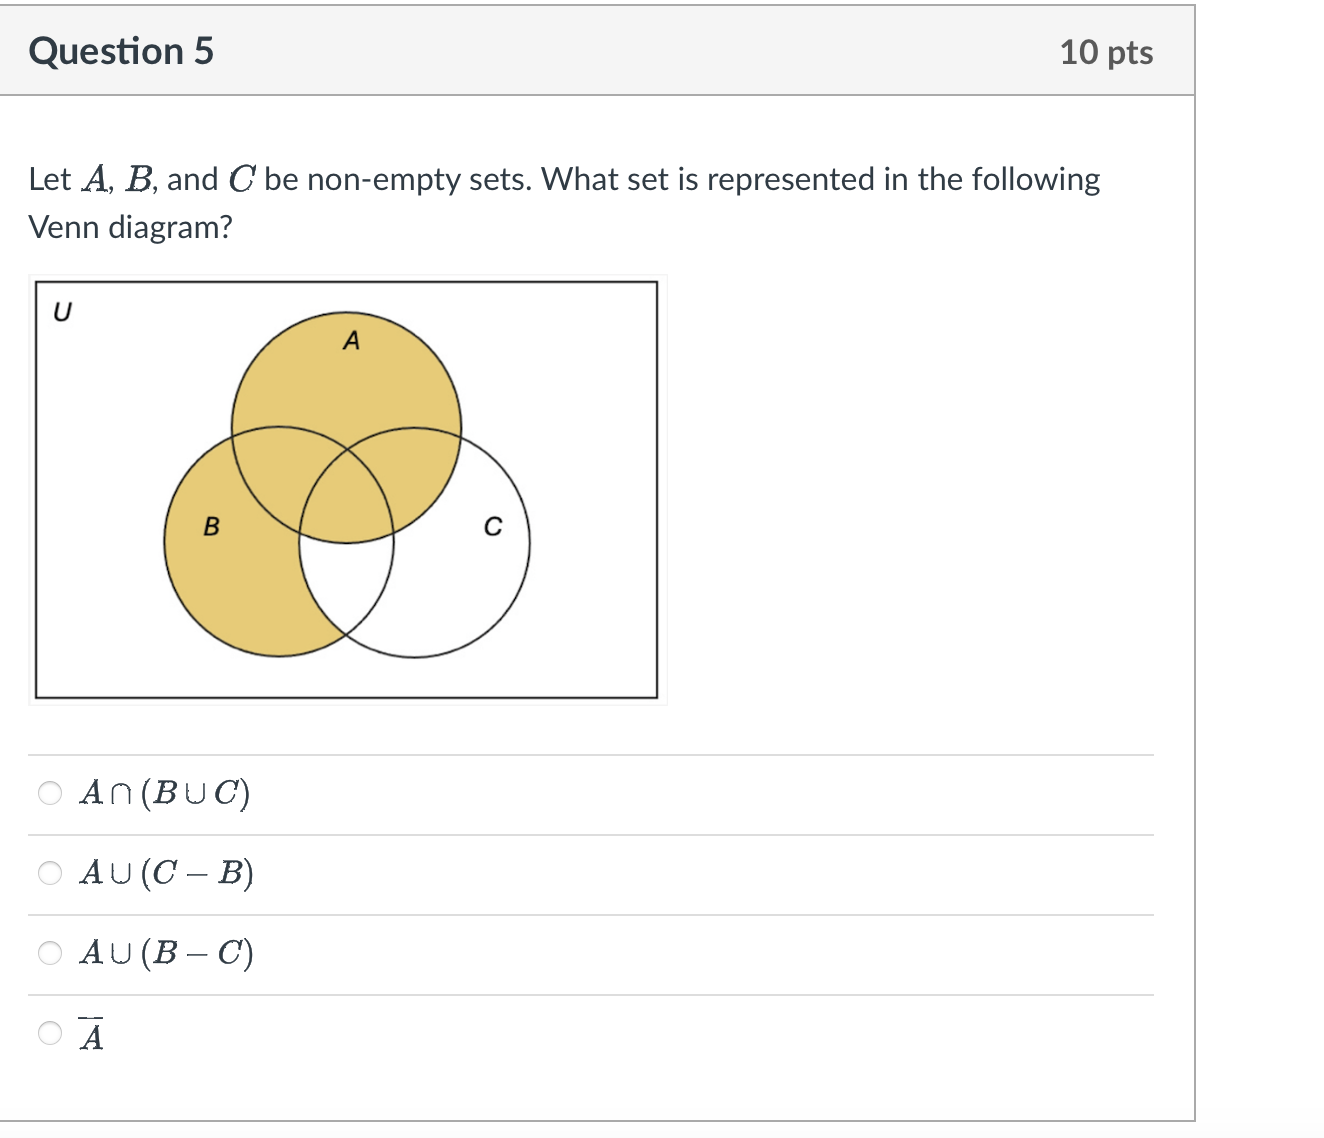Image resolution: width=1324 pixels, height=1138 pixels.
Task: Click the 10 pts score label
Action: (1106, 52)
